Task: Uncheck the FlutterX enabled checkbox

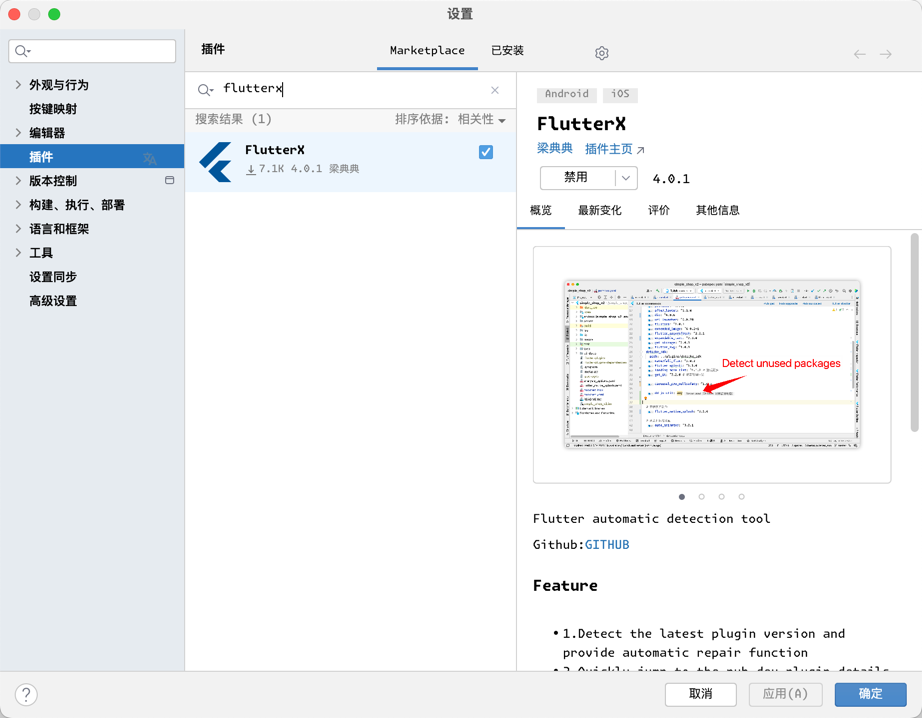Action: [x=486, y=152]
